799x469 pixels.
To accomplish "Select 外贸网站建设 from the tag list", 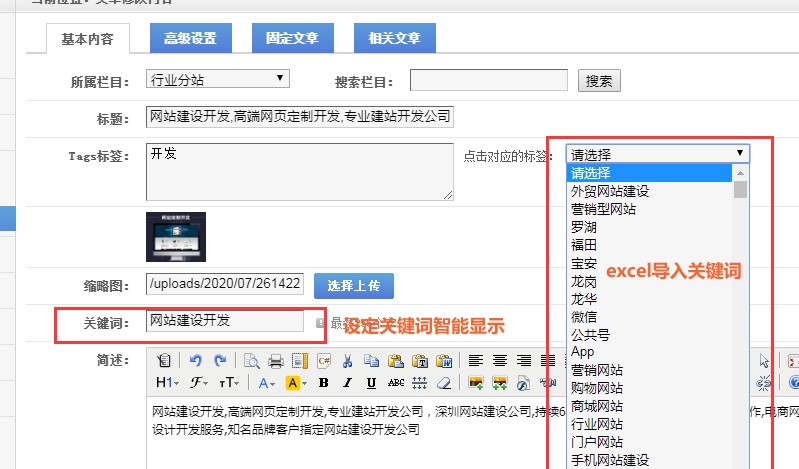I will (609, 191).
